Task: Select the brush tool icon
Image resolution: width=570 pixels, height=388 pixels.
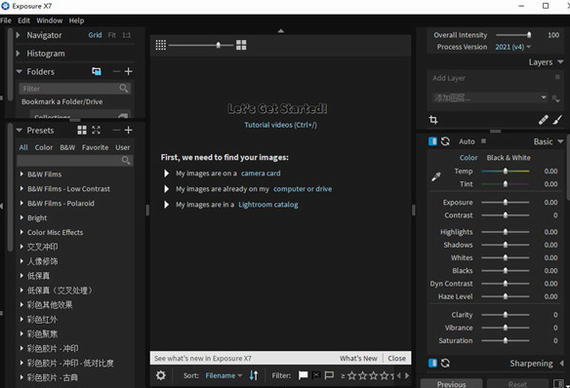Action: [558, 120]
